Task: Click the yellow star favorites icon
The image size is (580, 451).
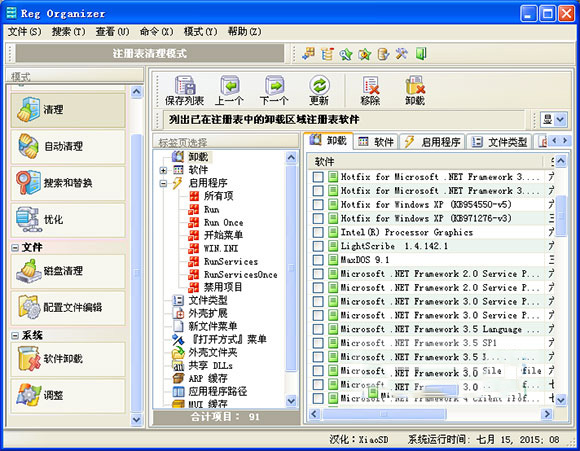Action: pyautogui.click(x=364, y=54)
